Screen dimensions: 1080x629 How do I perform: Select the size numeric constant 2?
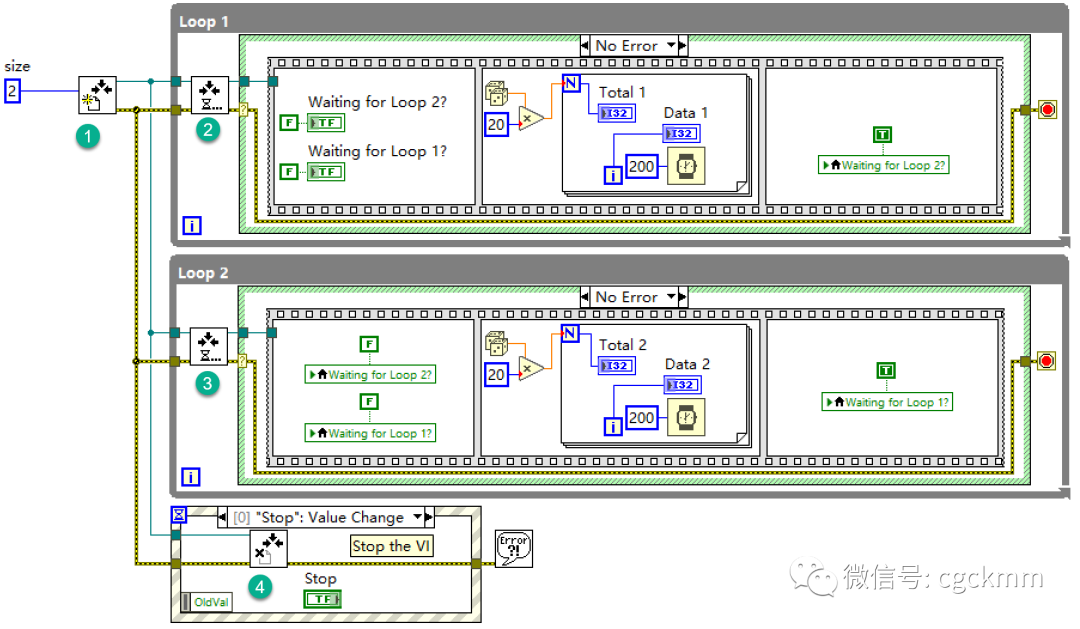(12, 91)
